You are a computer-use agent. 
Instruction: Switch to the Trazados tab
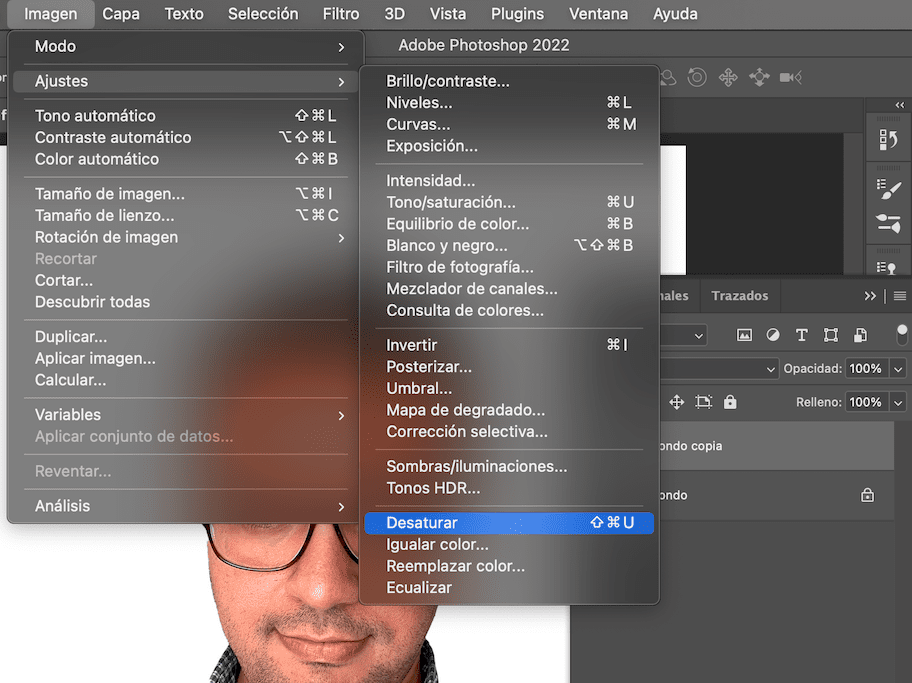pyautogui.click(x=740, y=296)
